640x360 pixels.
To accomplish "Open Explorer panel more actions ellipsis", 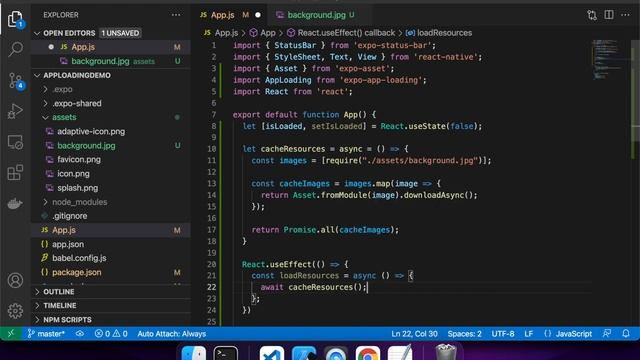I will [176, 15].
